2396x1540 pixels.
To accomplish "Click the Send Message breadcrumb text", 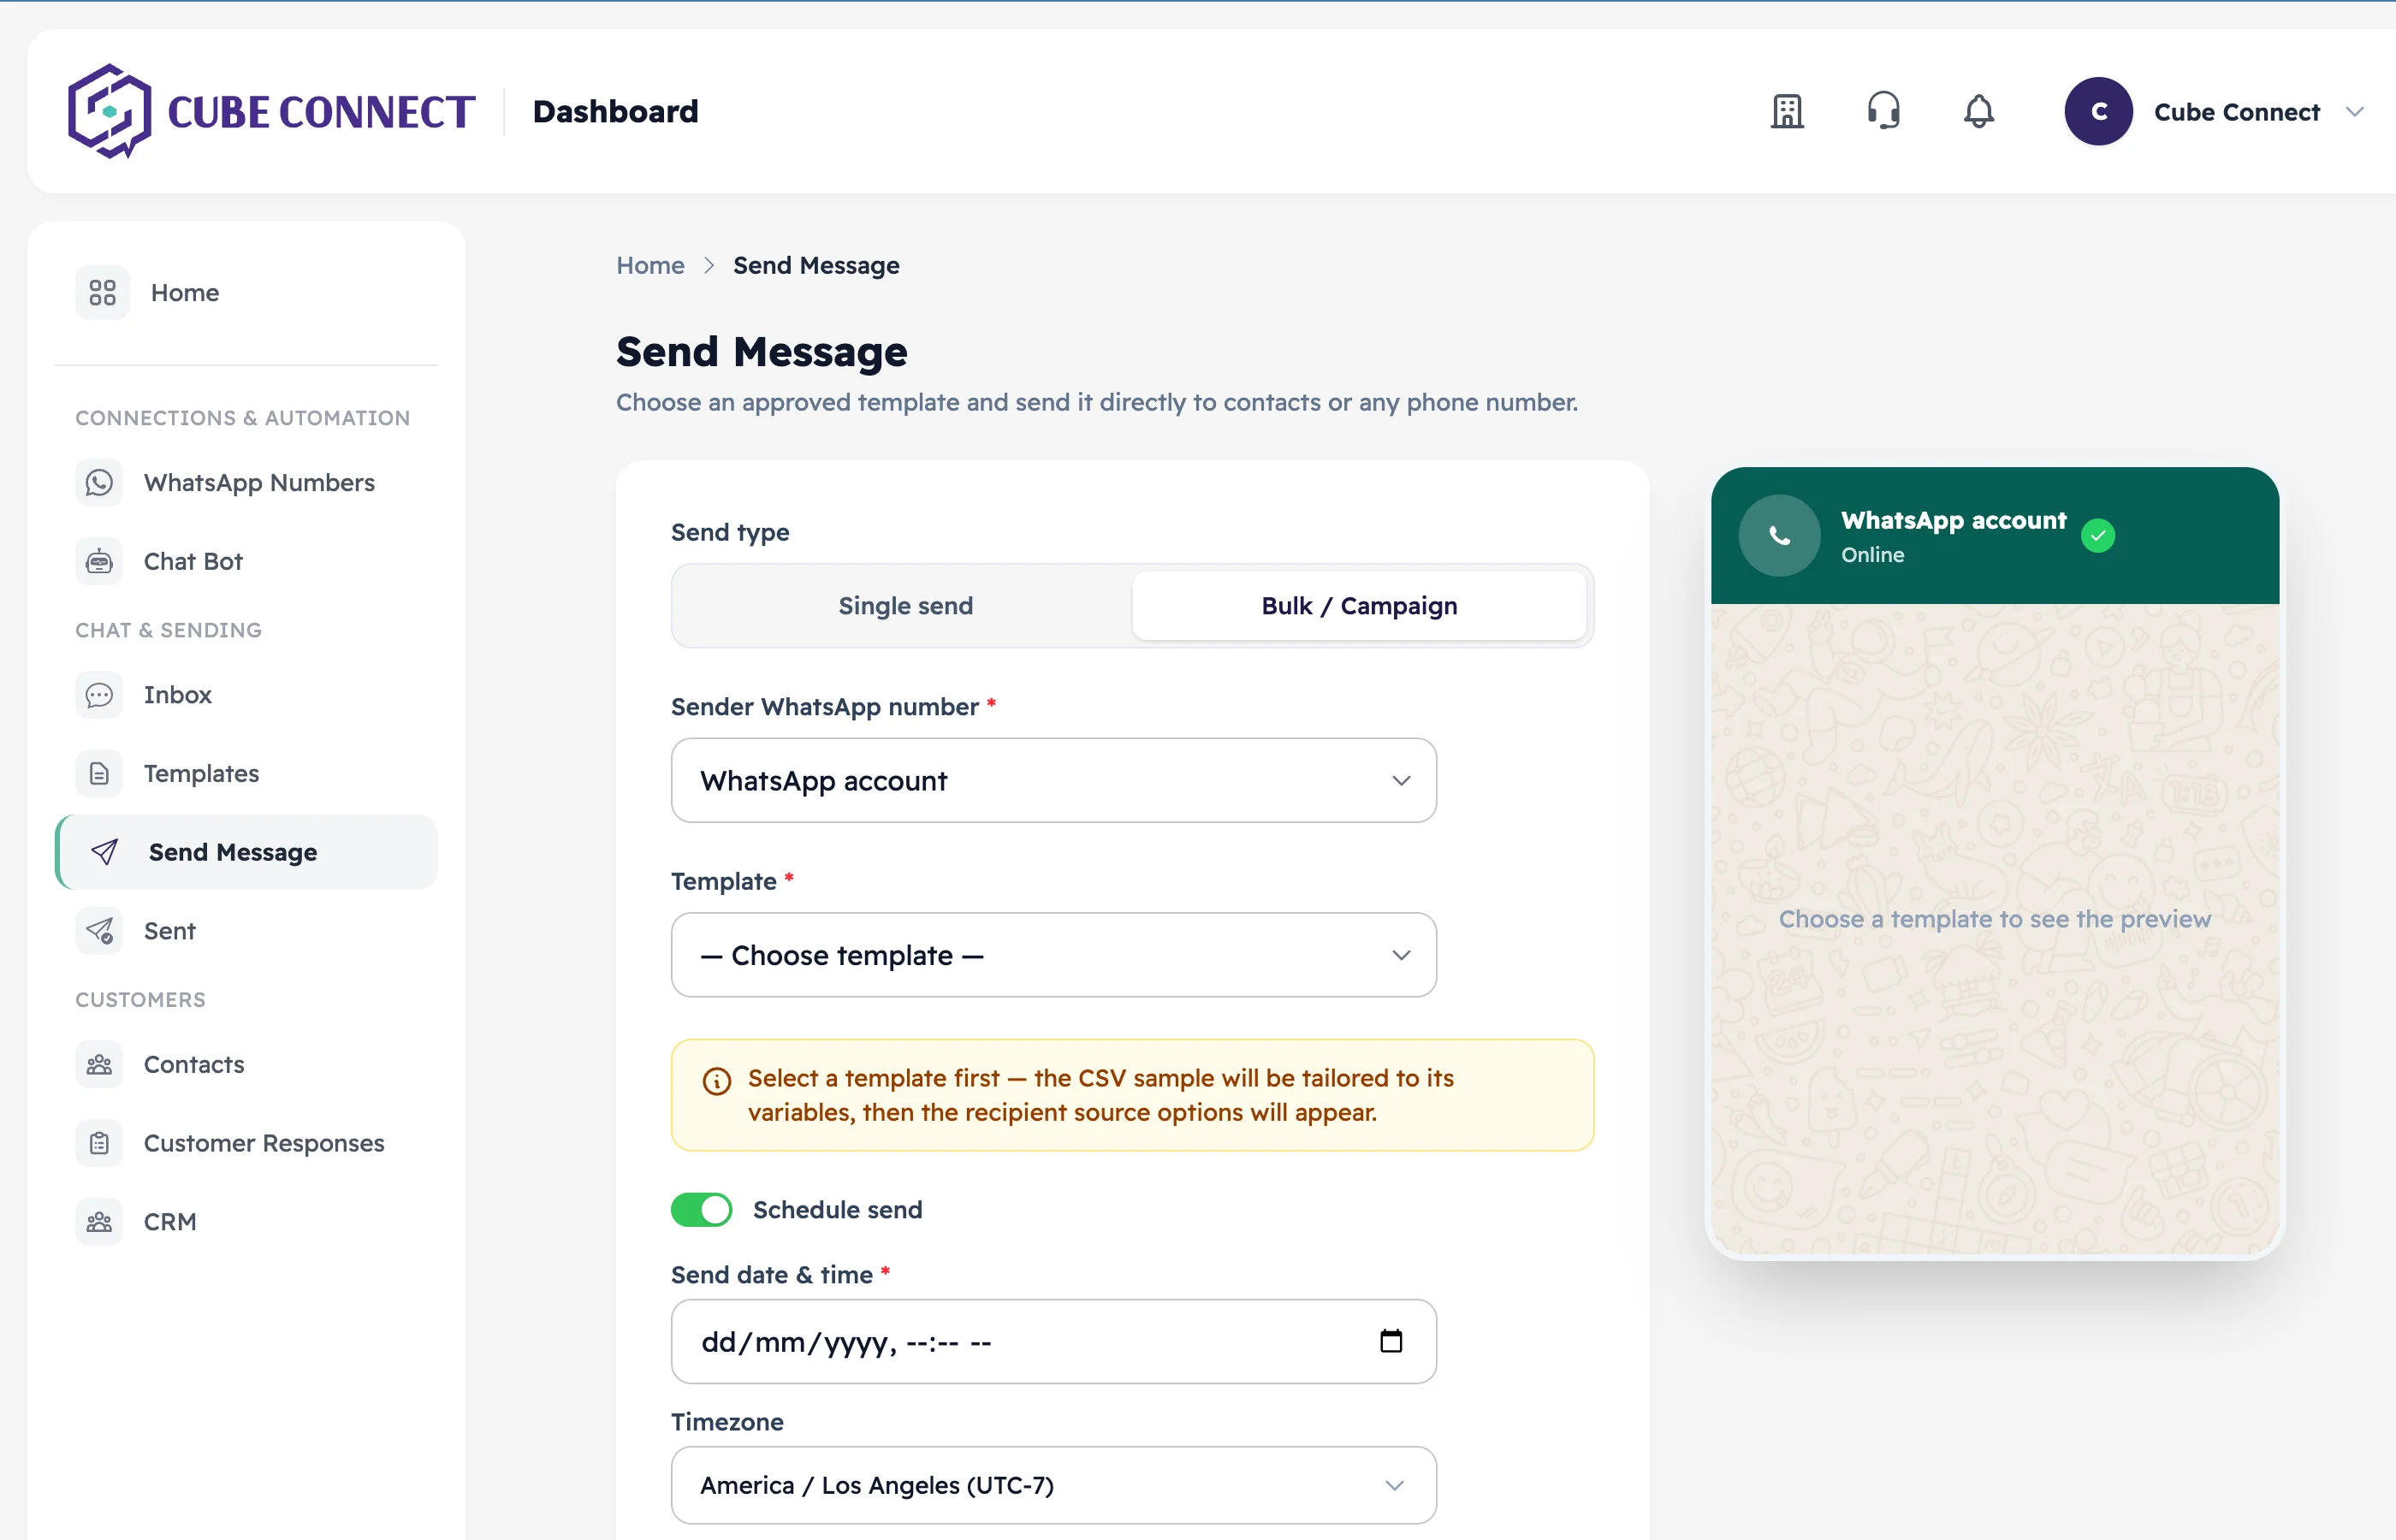I will pos(816,265).
